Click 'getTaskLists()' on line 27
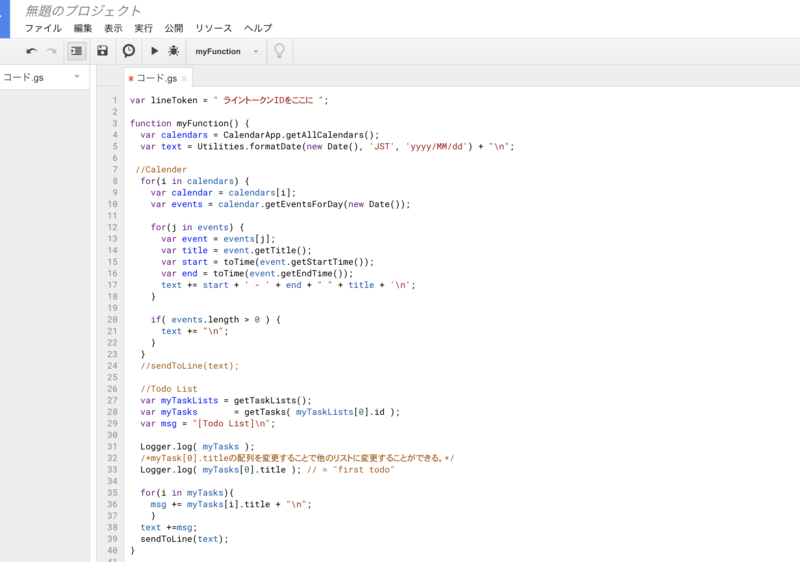The height and width of the screenshot is (562, 800). tap(270, 401)
